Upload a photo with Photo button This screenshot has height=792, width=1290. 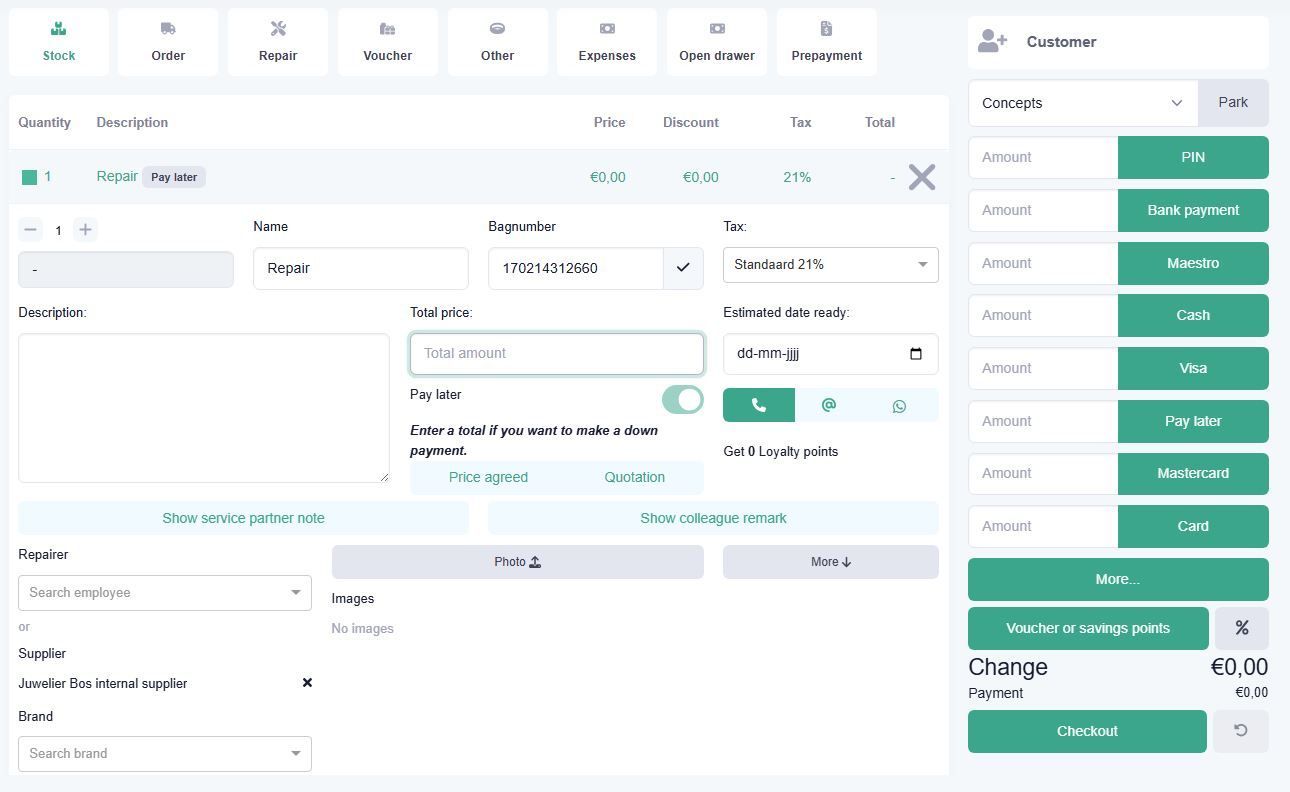coord(518,562)
